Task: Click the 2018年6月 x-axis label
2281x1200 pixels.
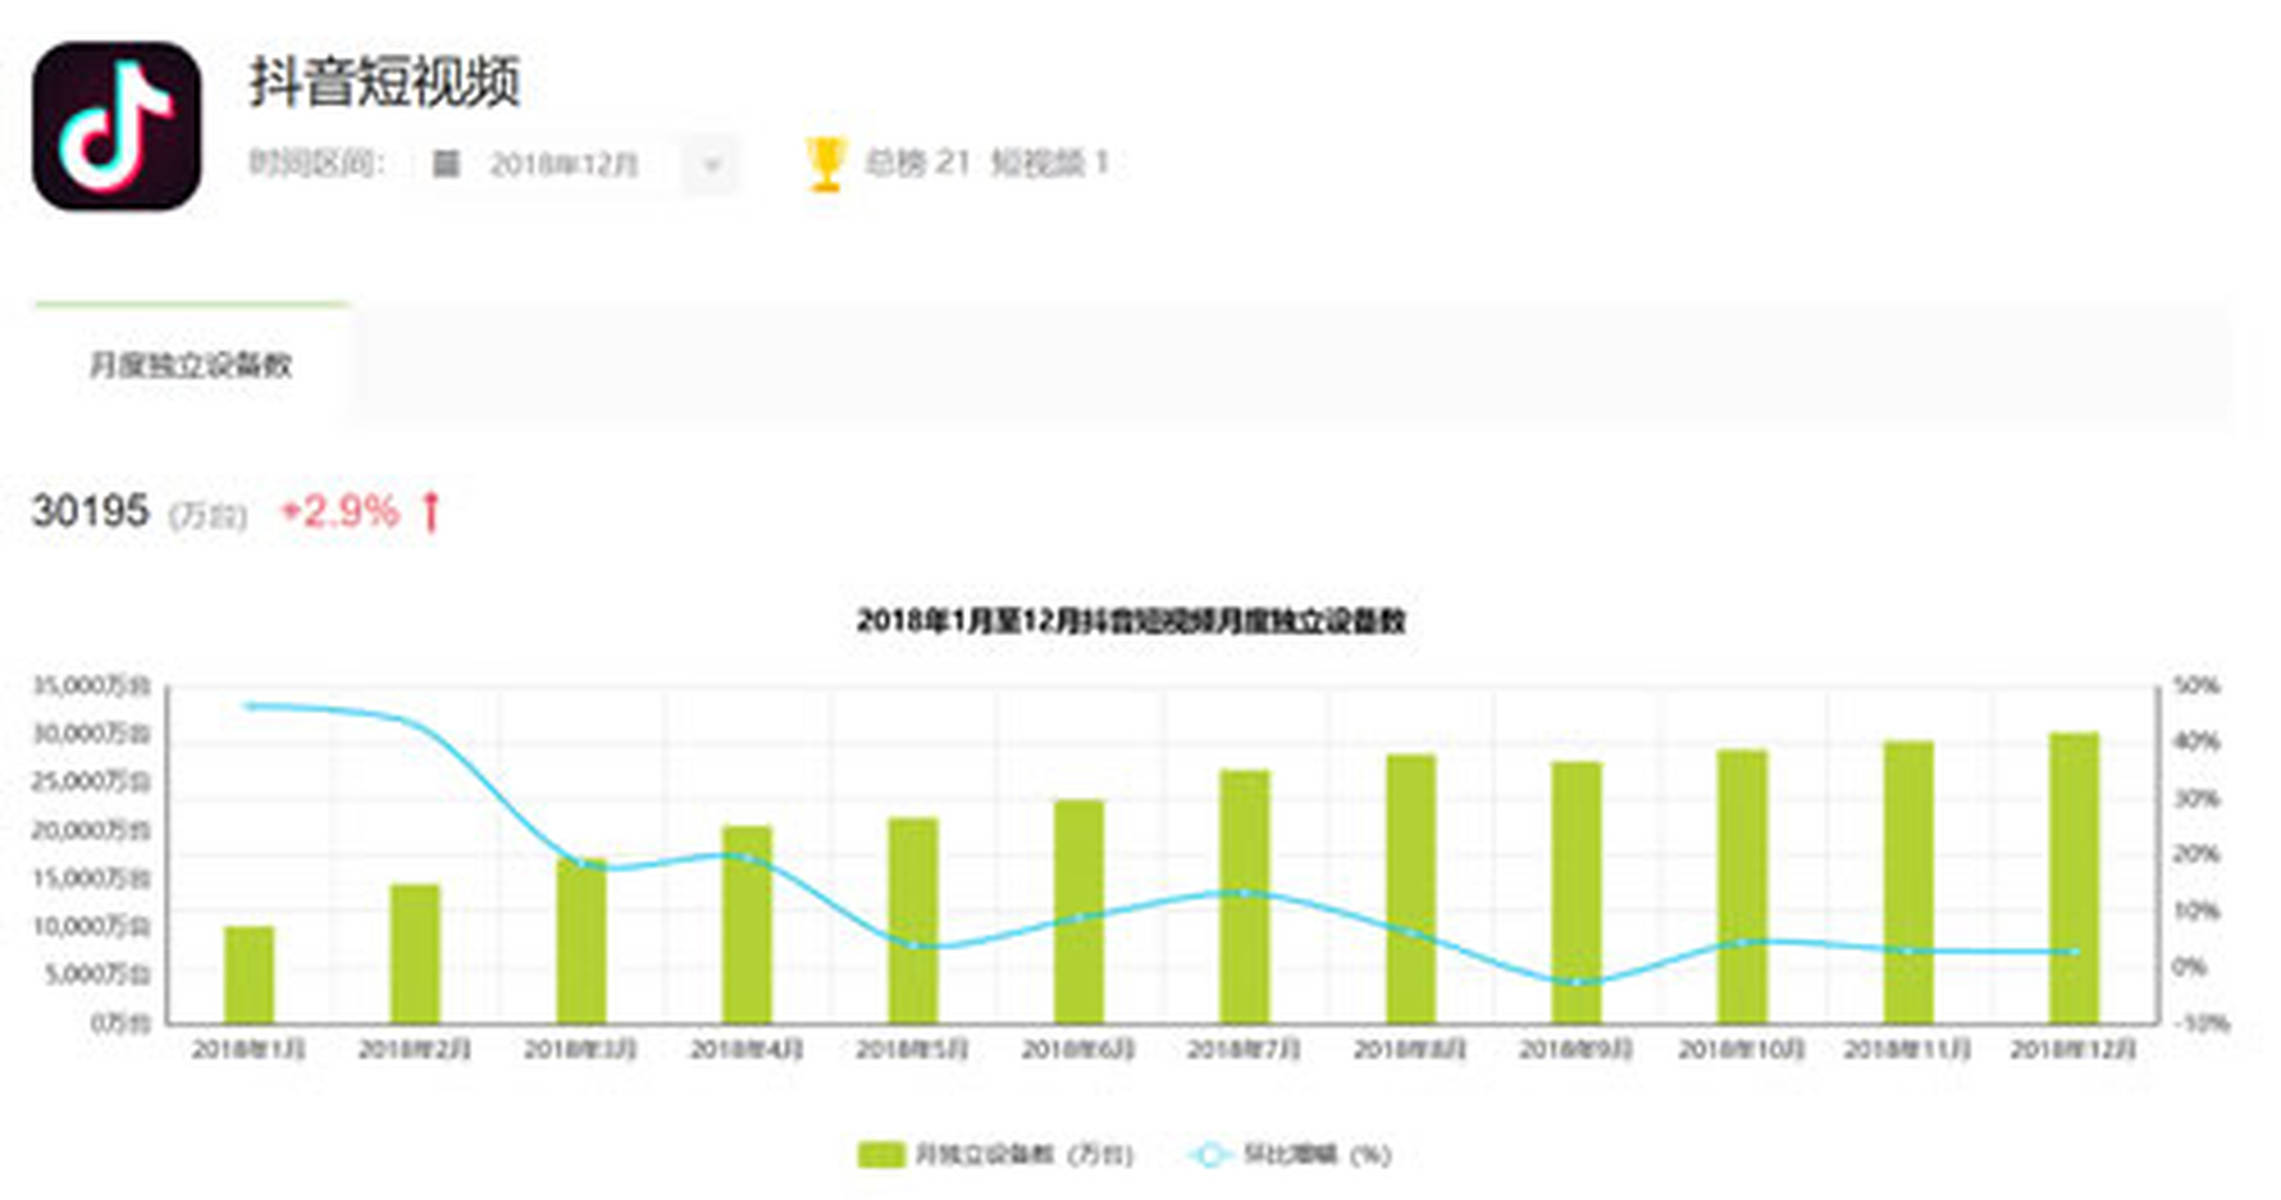Action: tap(1079, 1049)
